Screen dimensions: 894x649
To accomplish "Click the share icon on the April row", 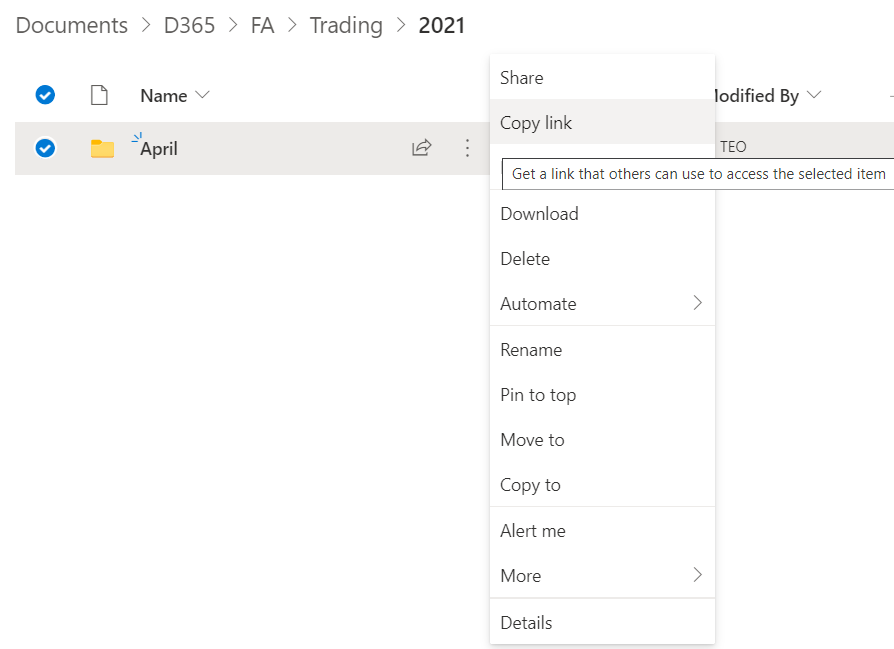I will click(x=421, y=148).
